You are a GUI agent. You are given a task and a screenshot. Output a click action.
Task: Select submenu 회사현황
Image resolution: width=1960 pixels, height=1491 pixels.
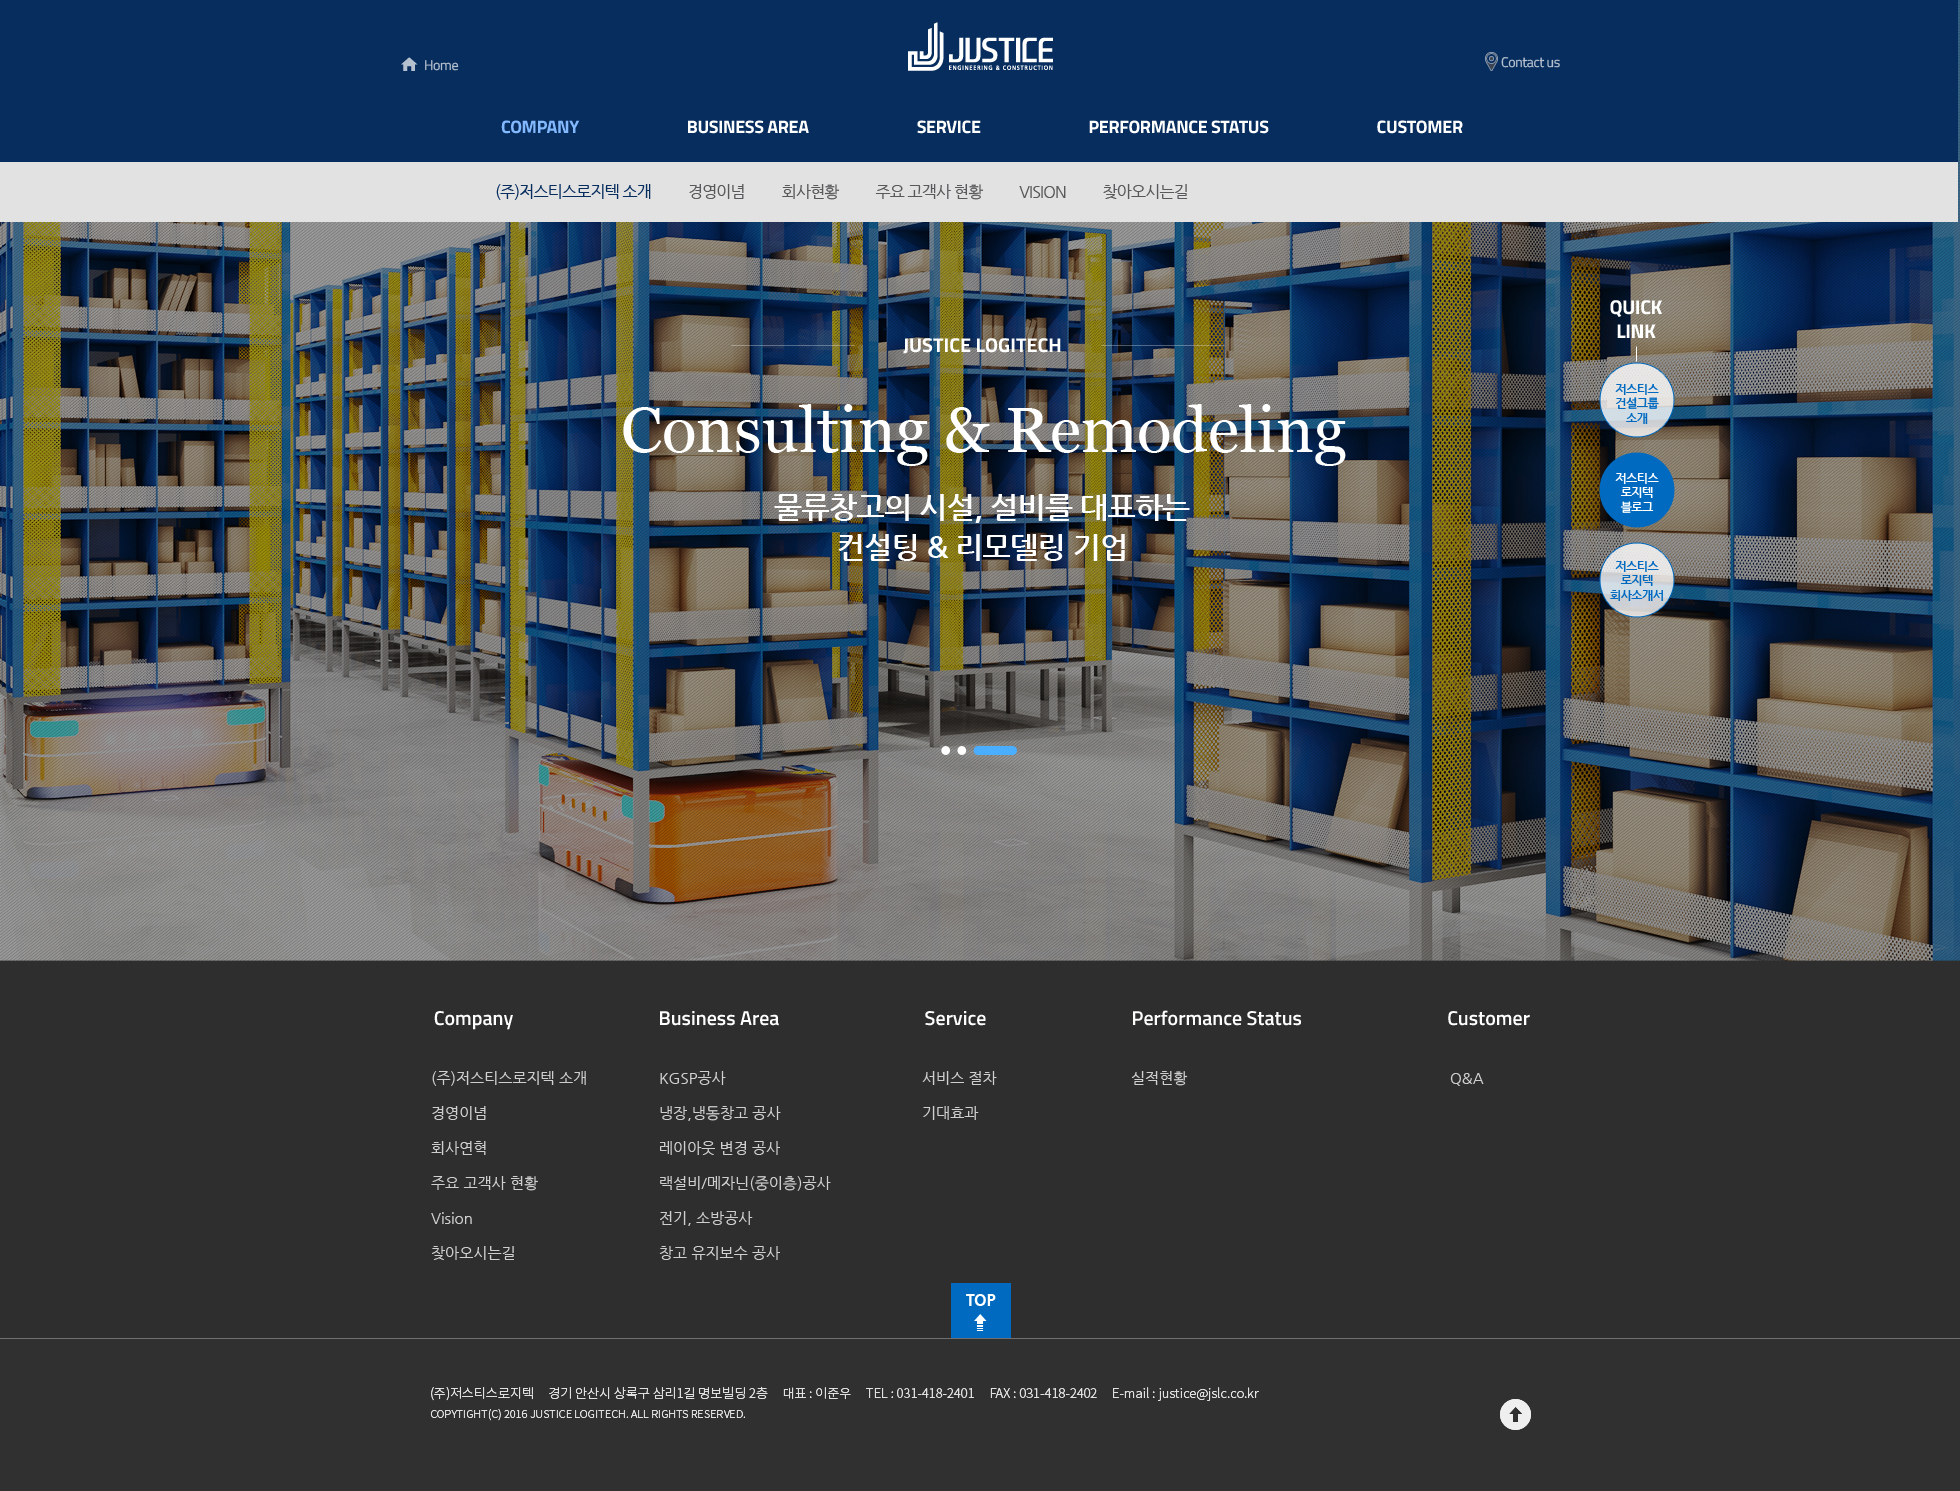(810, 191)
